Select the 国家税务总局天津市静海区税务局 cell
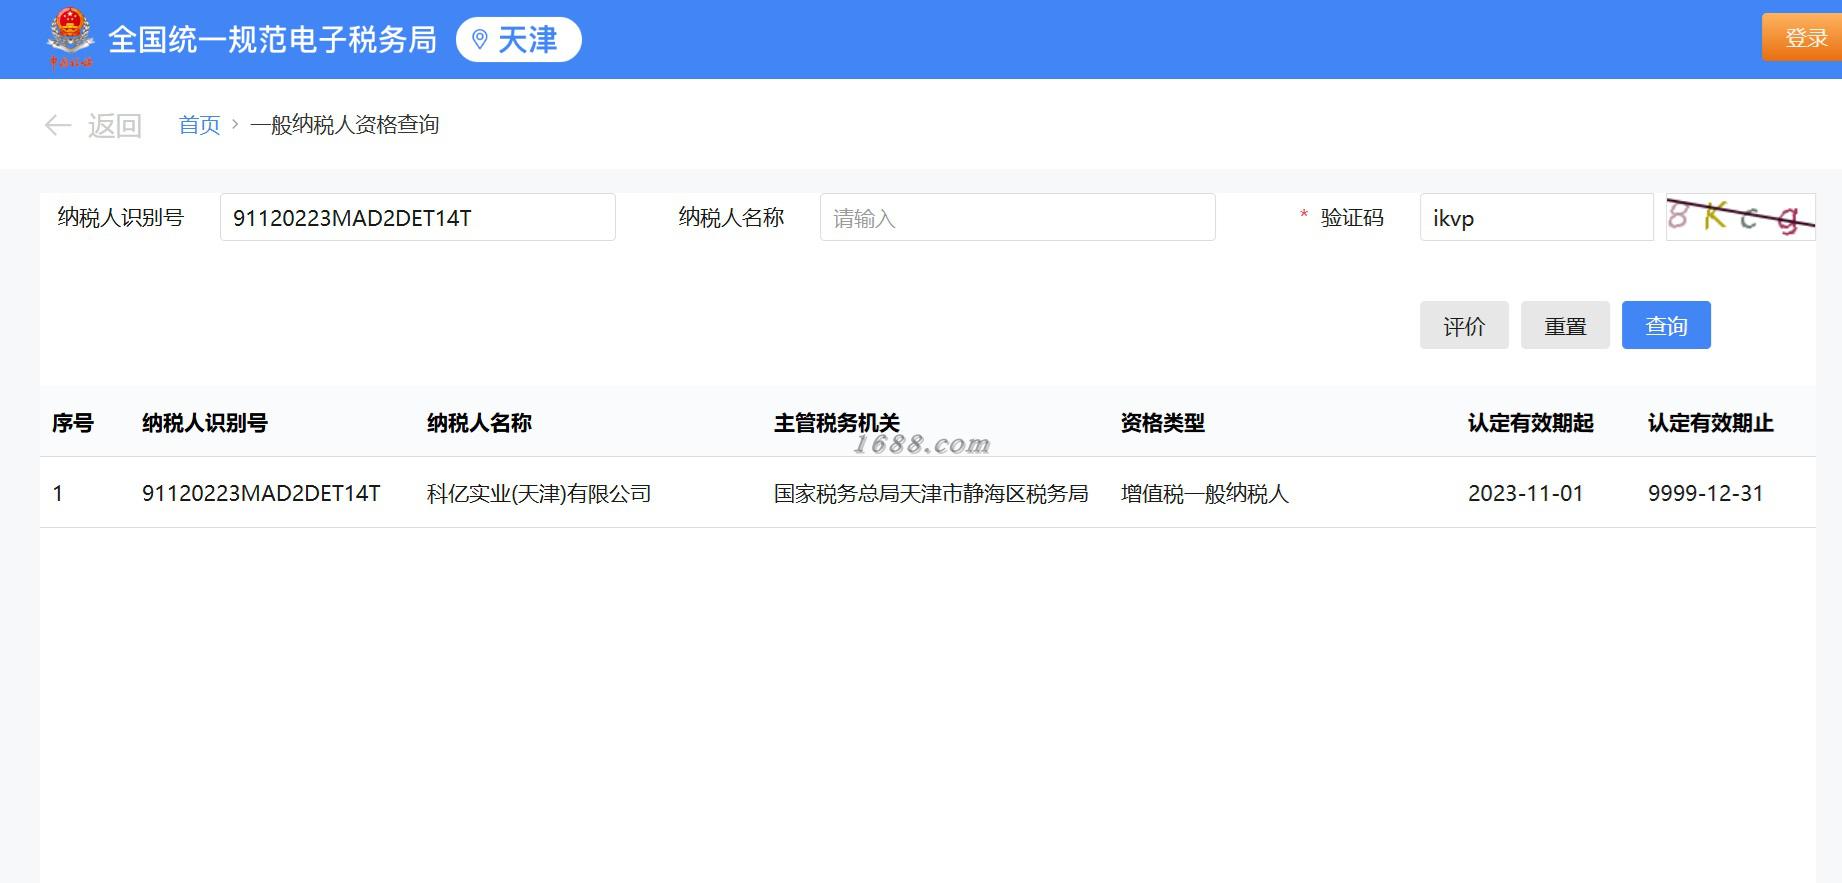The image size is (1842, 883). tap(931, 493)
